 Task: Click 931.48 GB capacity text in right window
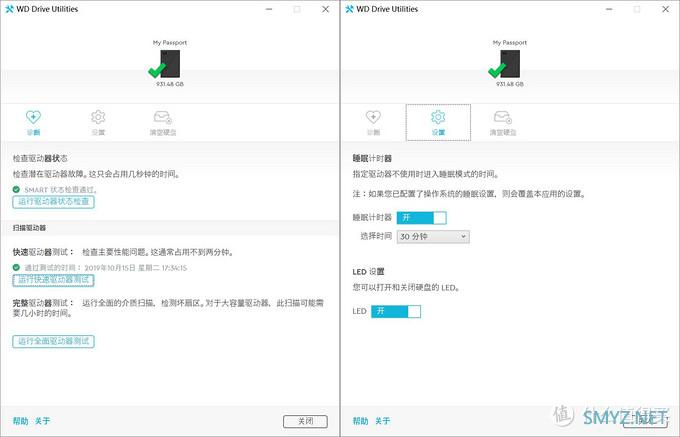(x=510, y=84)
